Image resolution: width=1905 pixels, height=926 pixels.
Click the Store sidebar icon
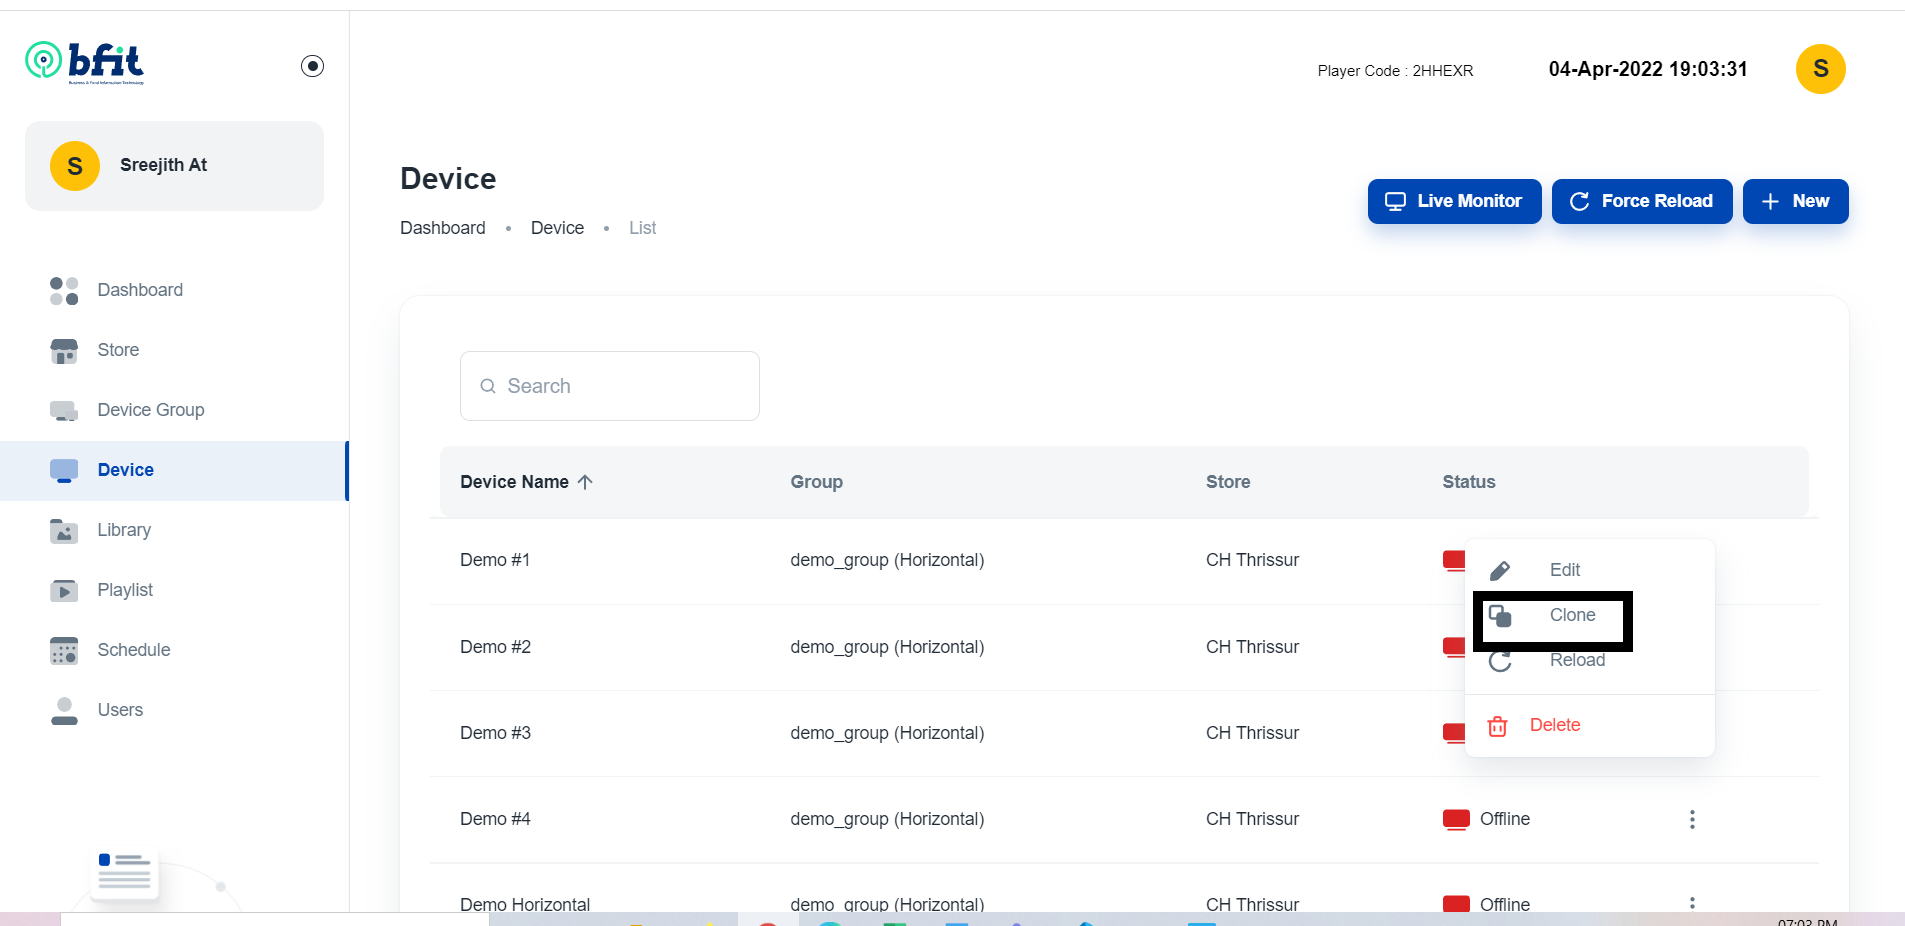coord(64,351)
